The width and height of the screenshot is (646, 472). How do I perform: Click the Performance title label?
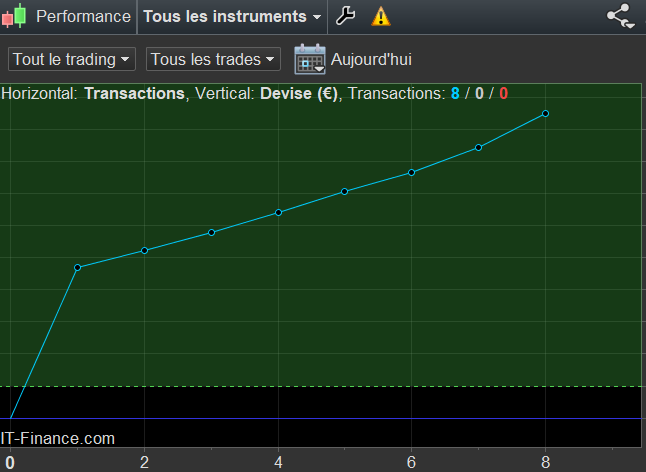(83, 16)
